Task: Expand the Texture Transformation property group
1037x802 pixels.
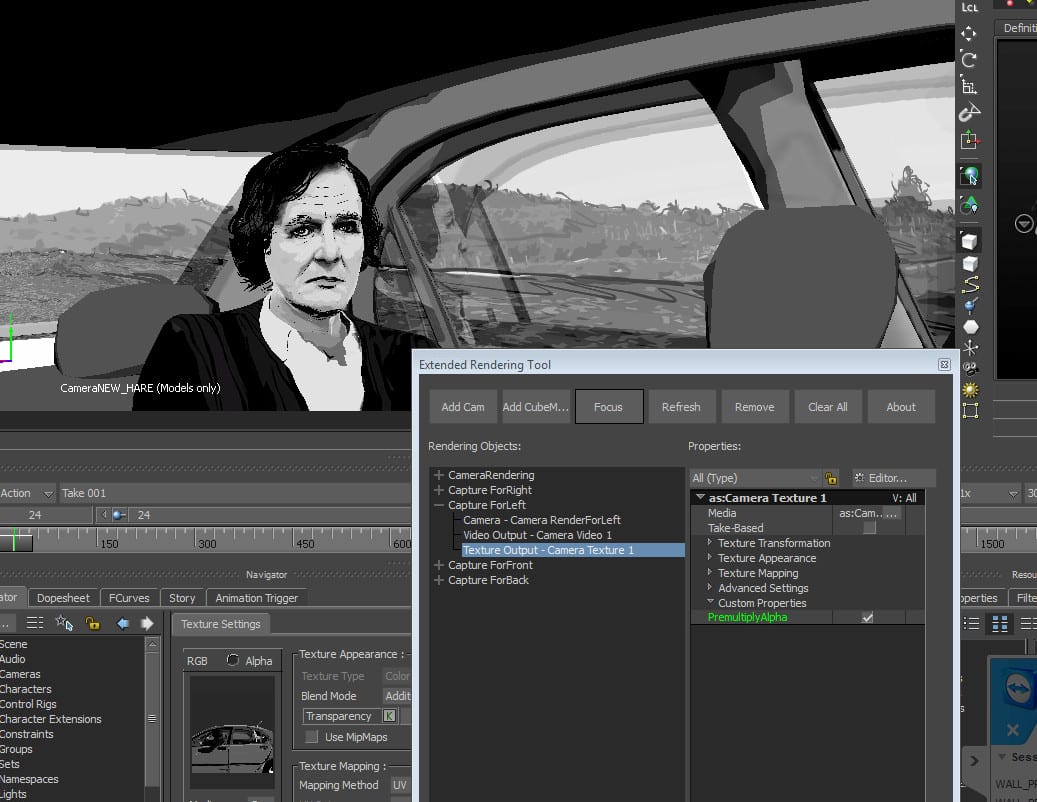Action: (x=710, y=543)
